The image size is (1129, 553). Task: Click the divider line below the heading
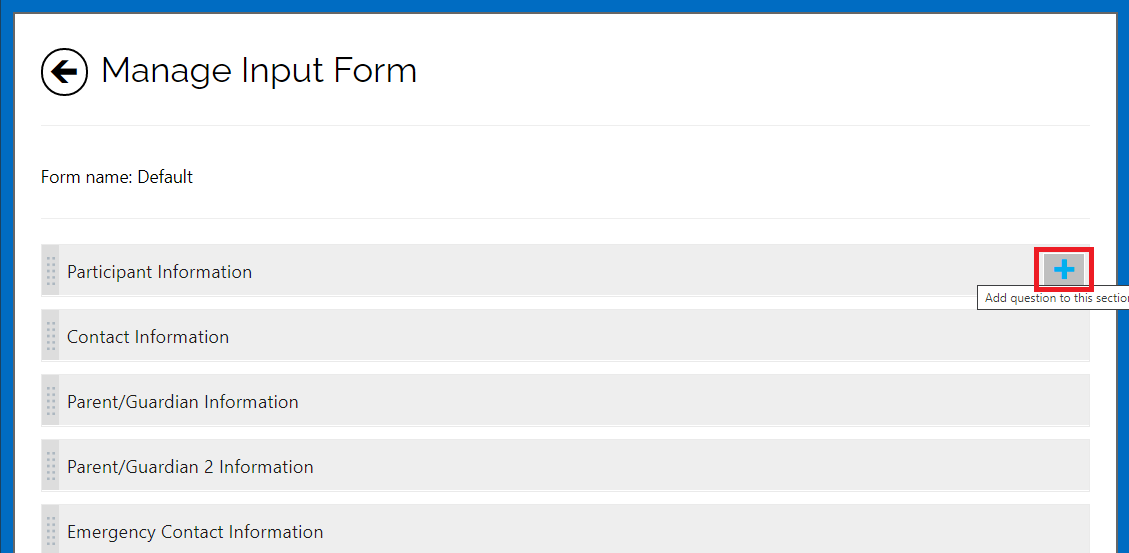pos(565,125)
